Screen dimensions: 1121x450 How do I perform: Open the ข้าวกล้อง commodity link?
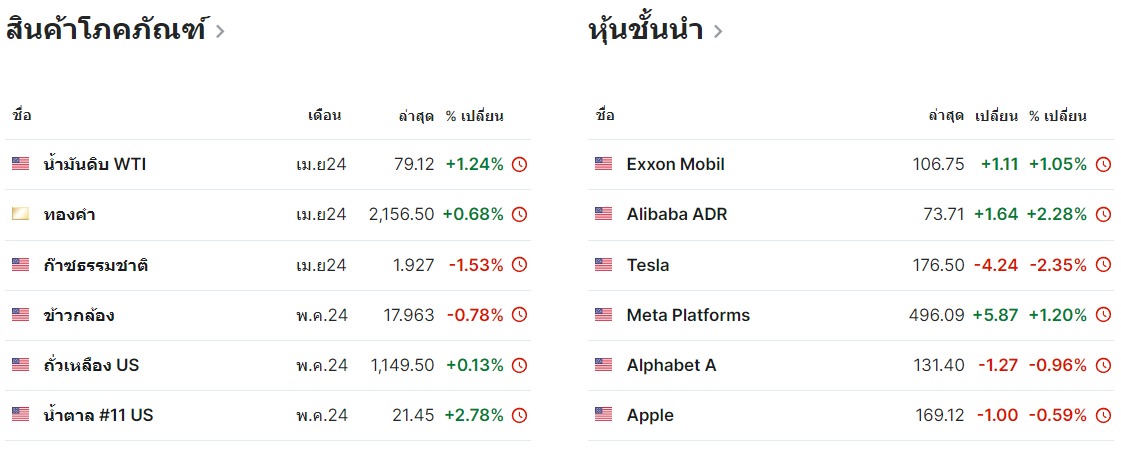(x=79, y=315)
